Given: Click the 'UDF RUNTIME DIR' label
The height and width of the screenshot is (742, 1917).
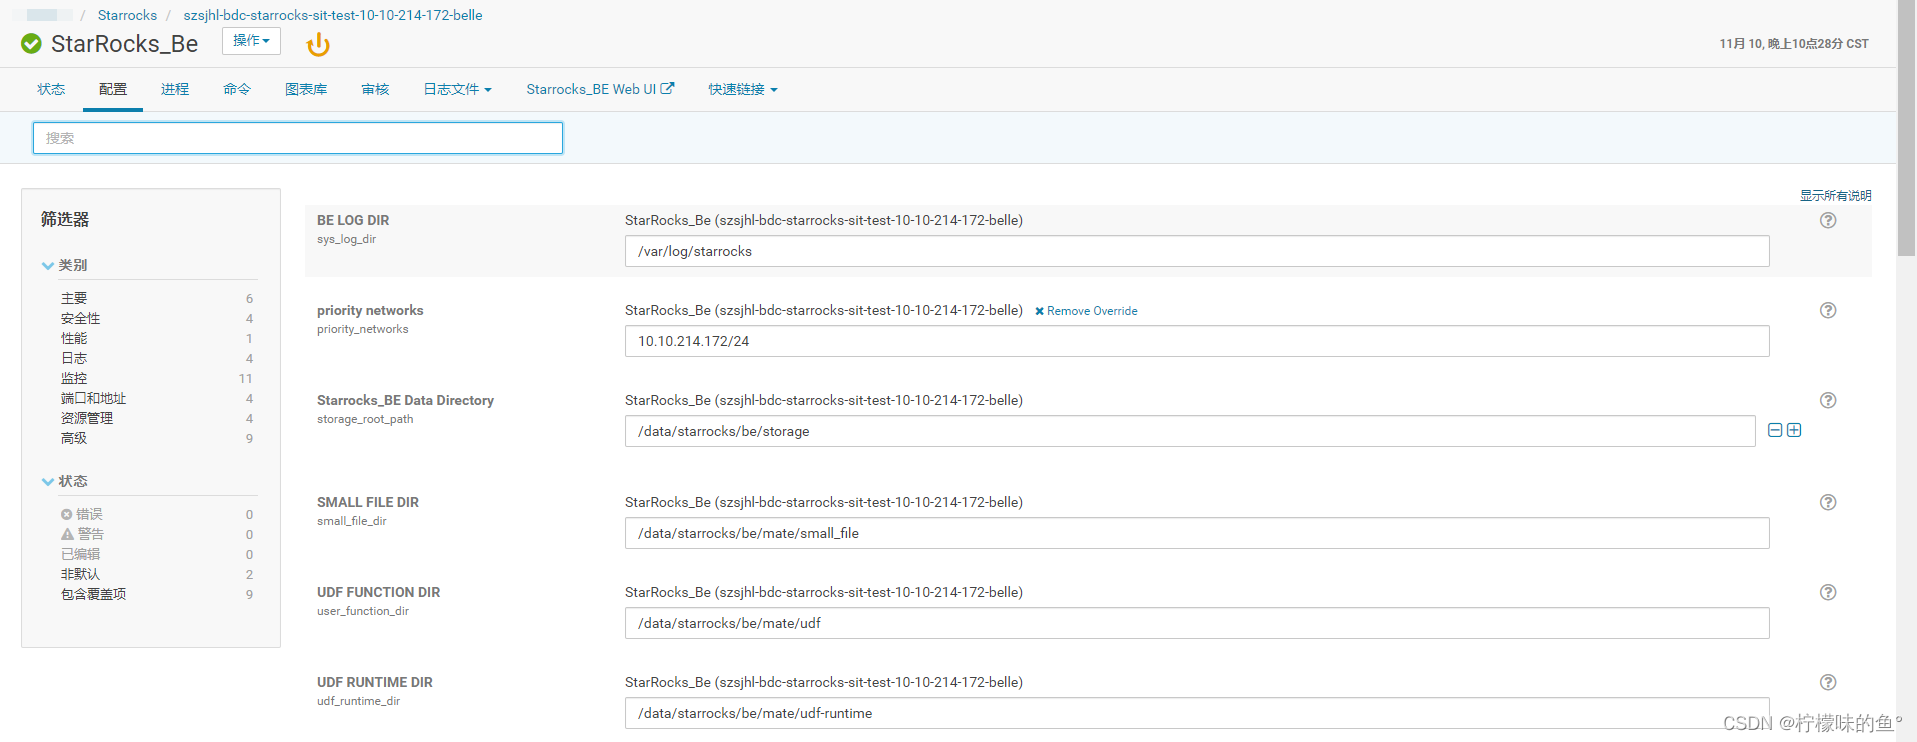Looking at the screenshot, I should point(375,682).
